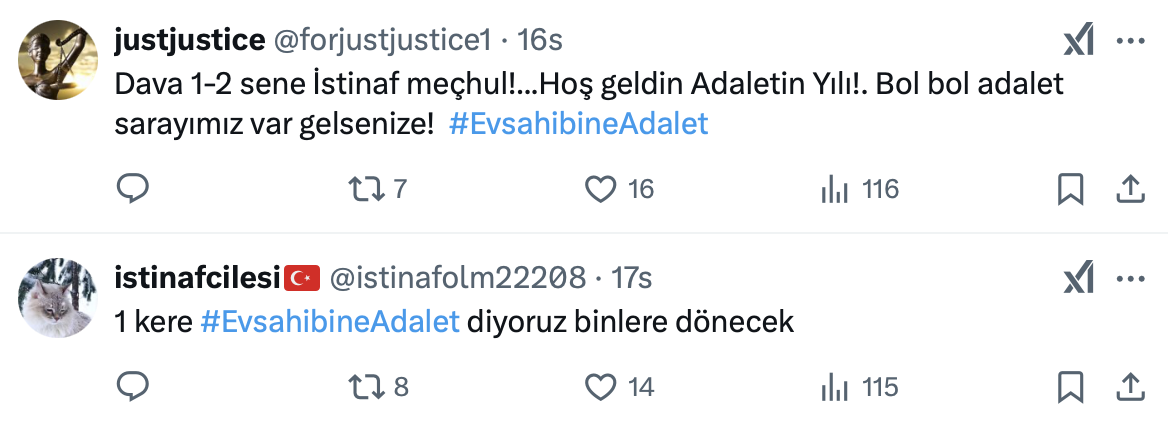This screenshot has height=428, width=1168.
Task: Share the justjustice tweet
Action: (x=1130, y=188)
